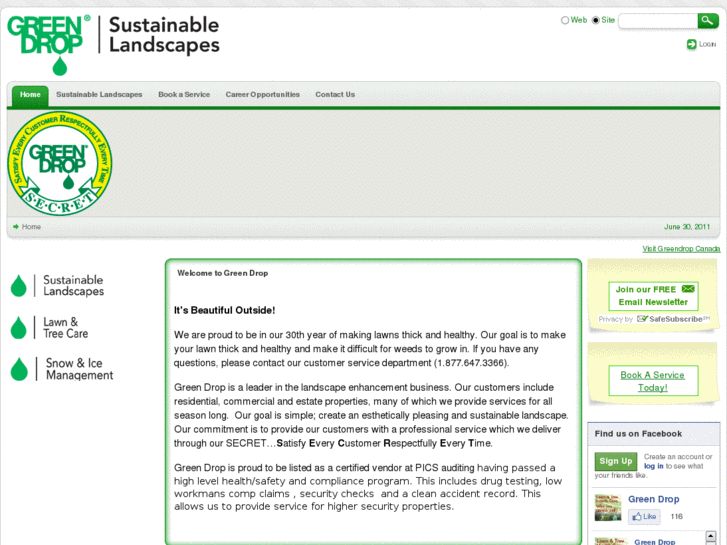Click the Login link
Image resolution: width=727 pixels, height=545 pixels.
pos(708,45)
